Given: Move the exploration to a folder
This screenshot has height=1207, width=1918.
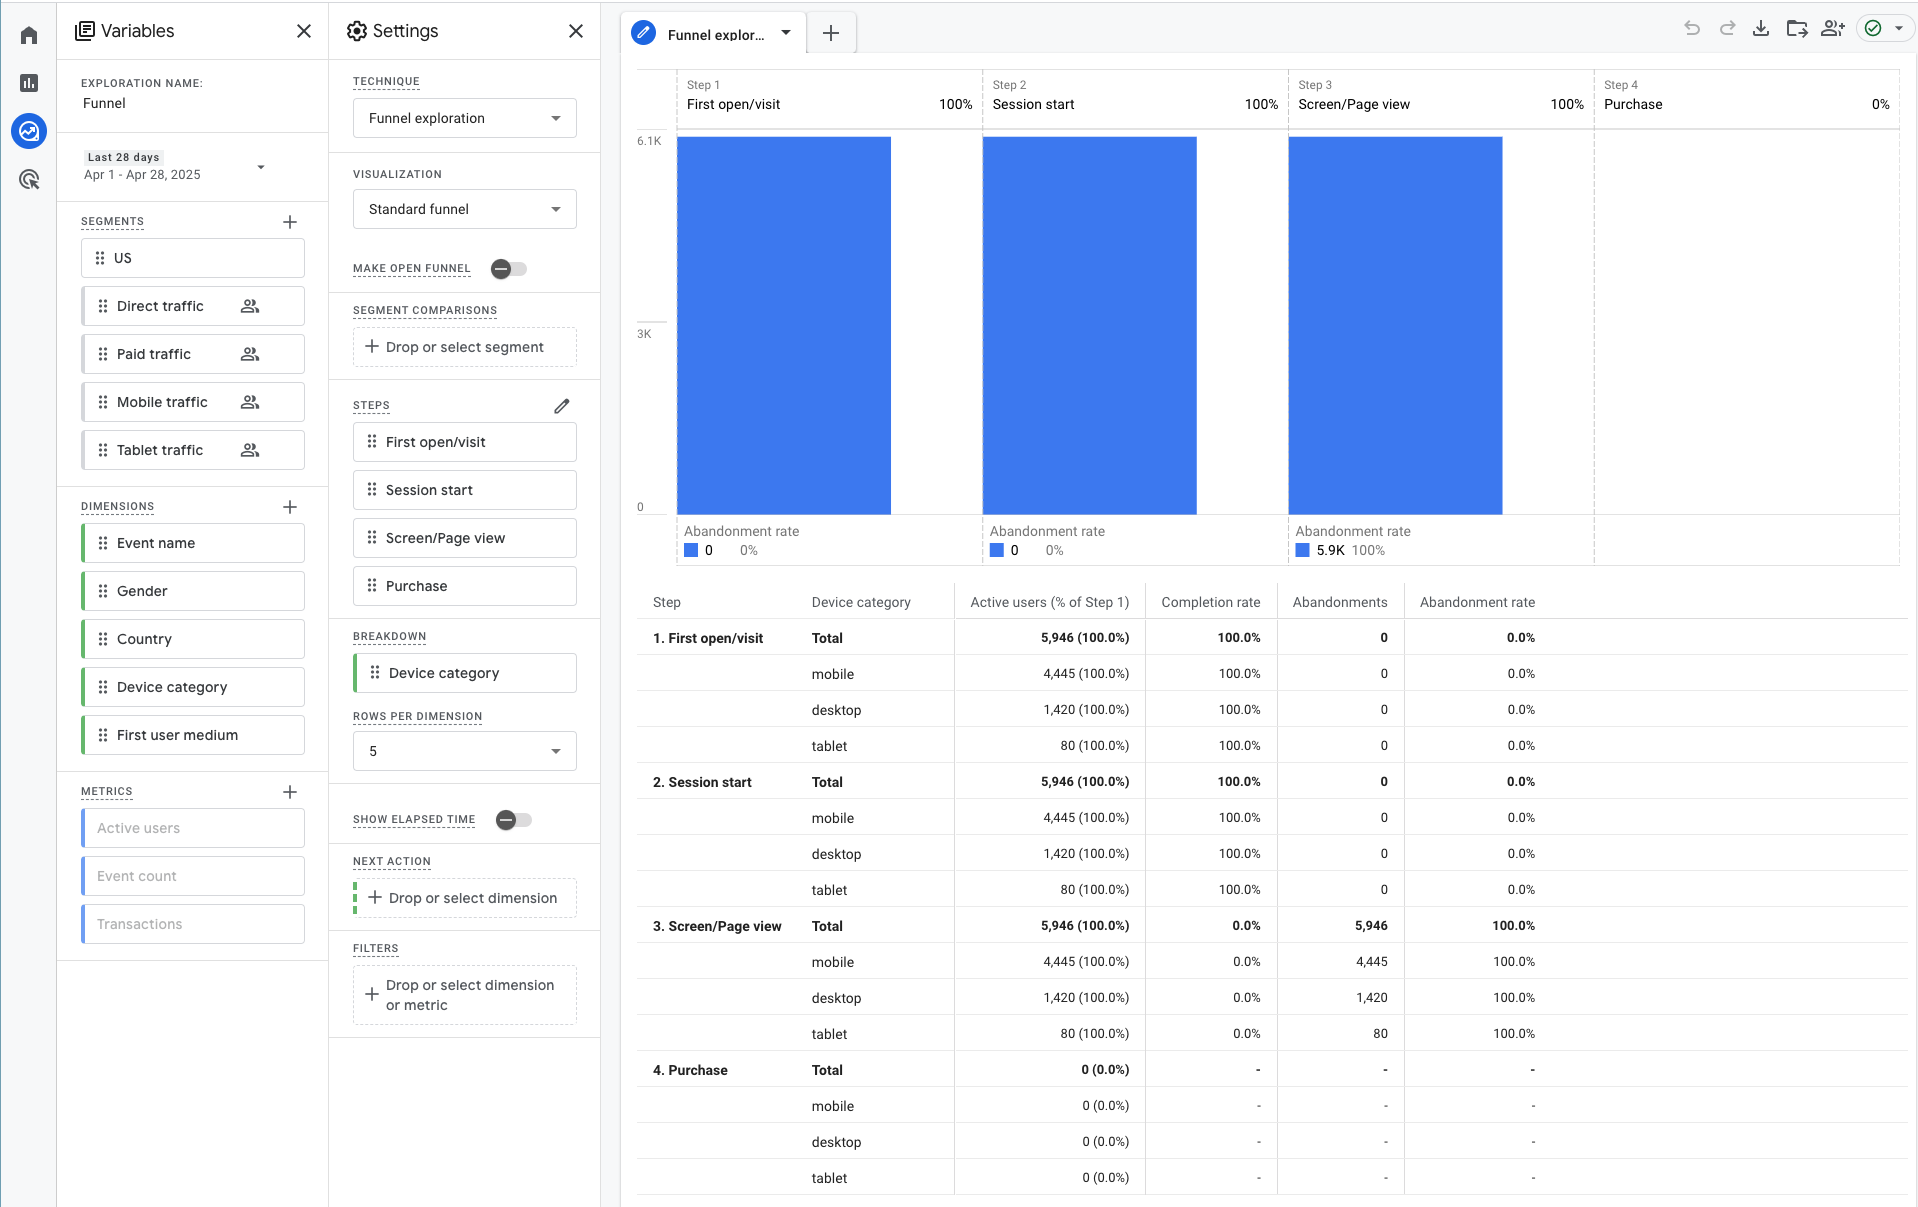Looking at the screenshot, I should (1796, 28).
